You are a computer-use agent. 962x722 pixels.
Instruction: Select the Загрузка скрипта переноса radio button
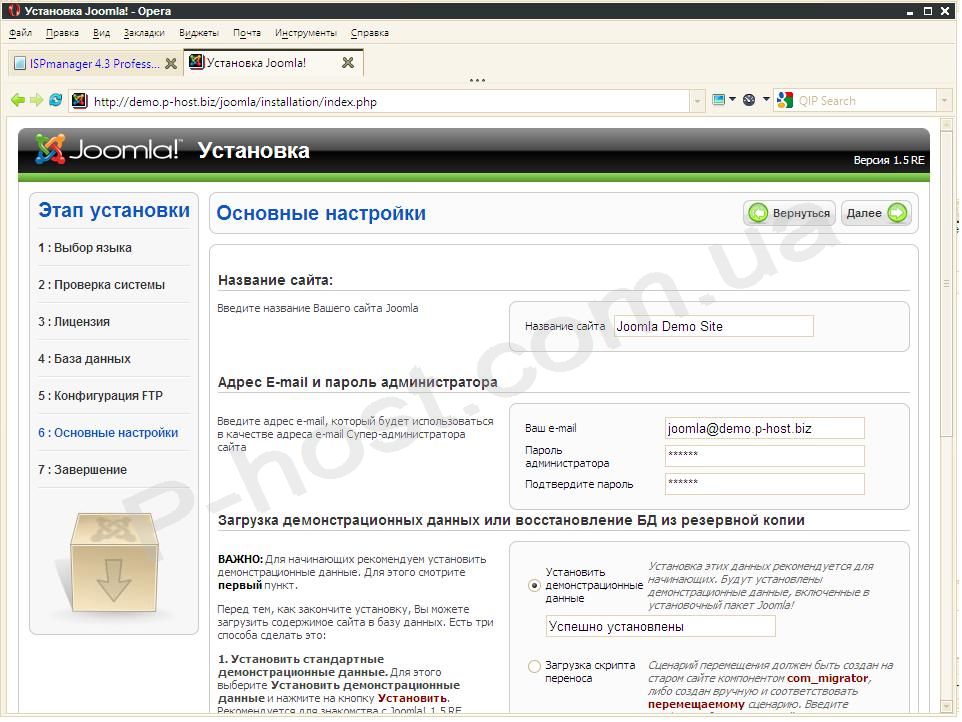pos(534,666)
